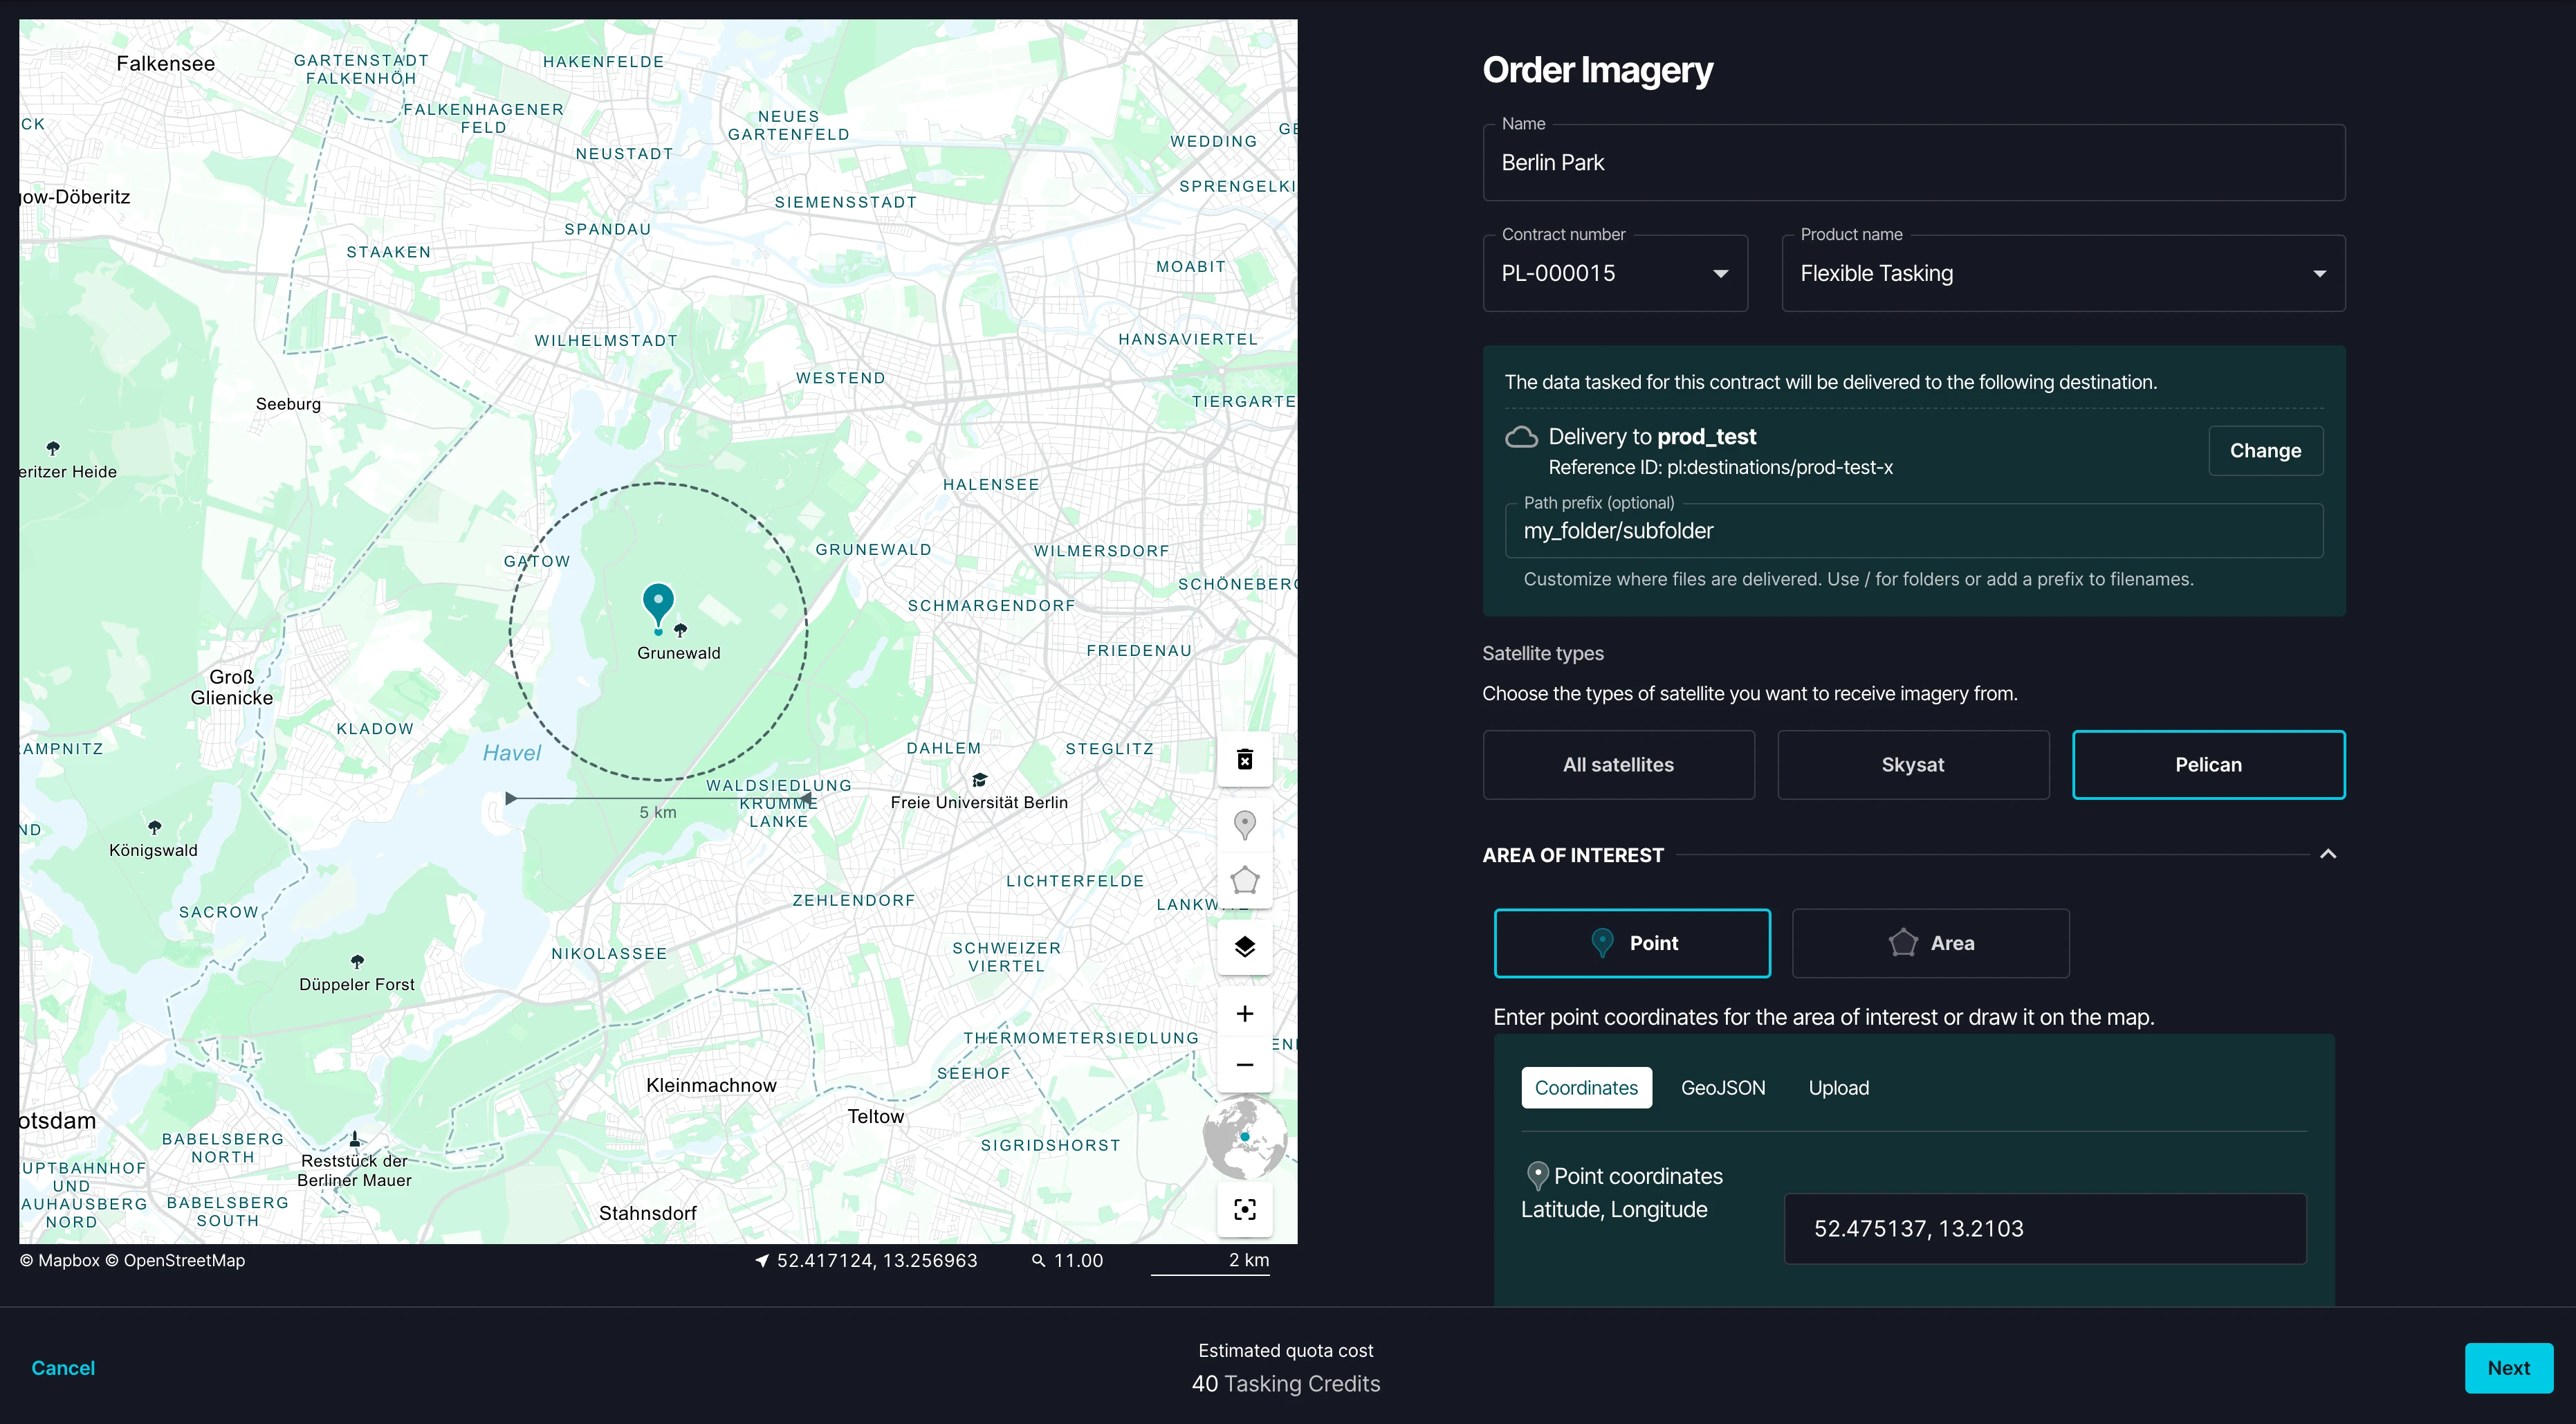This screenshot has height=1424, width=2576.
Task: Open the Contract number dropdown
Action: [1615, 273]
